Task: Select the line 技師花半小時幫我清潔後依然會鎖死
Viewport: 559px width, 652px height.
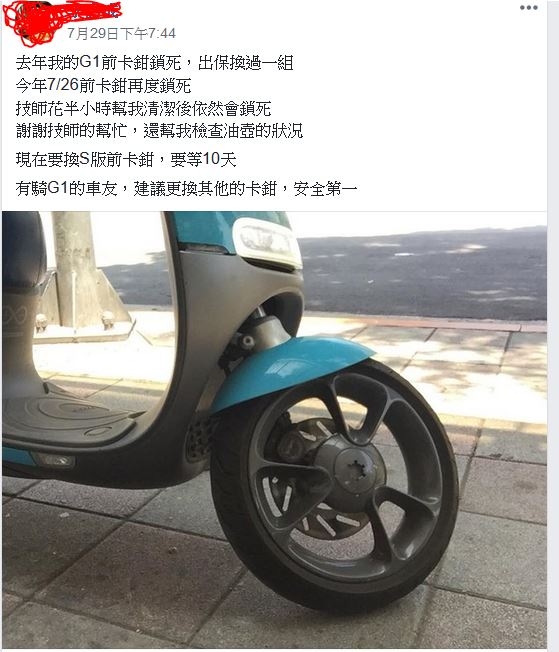Action: point(143,109)
